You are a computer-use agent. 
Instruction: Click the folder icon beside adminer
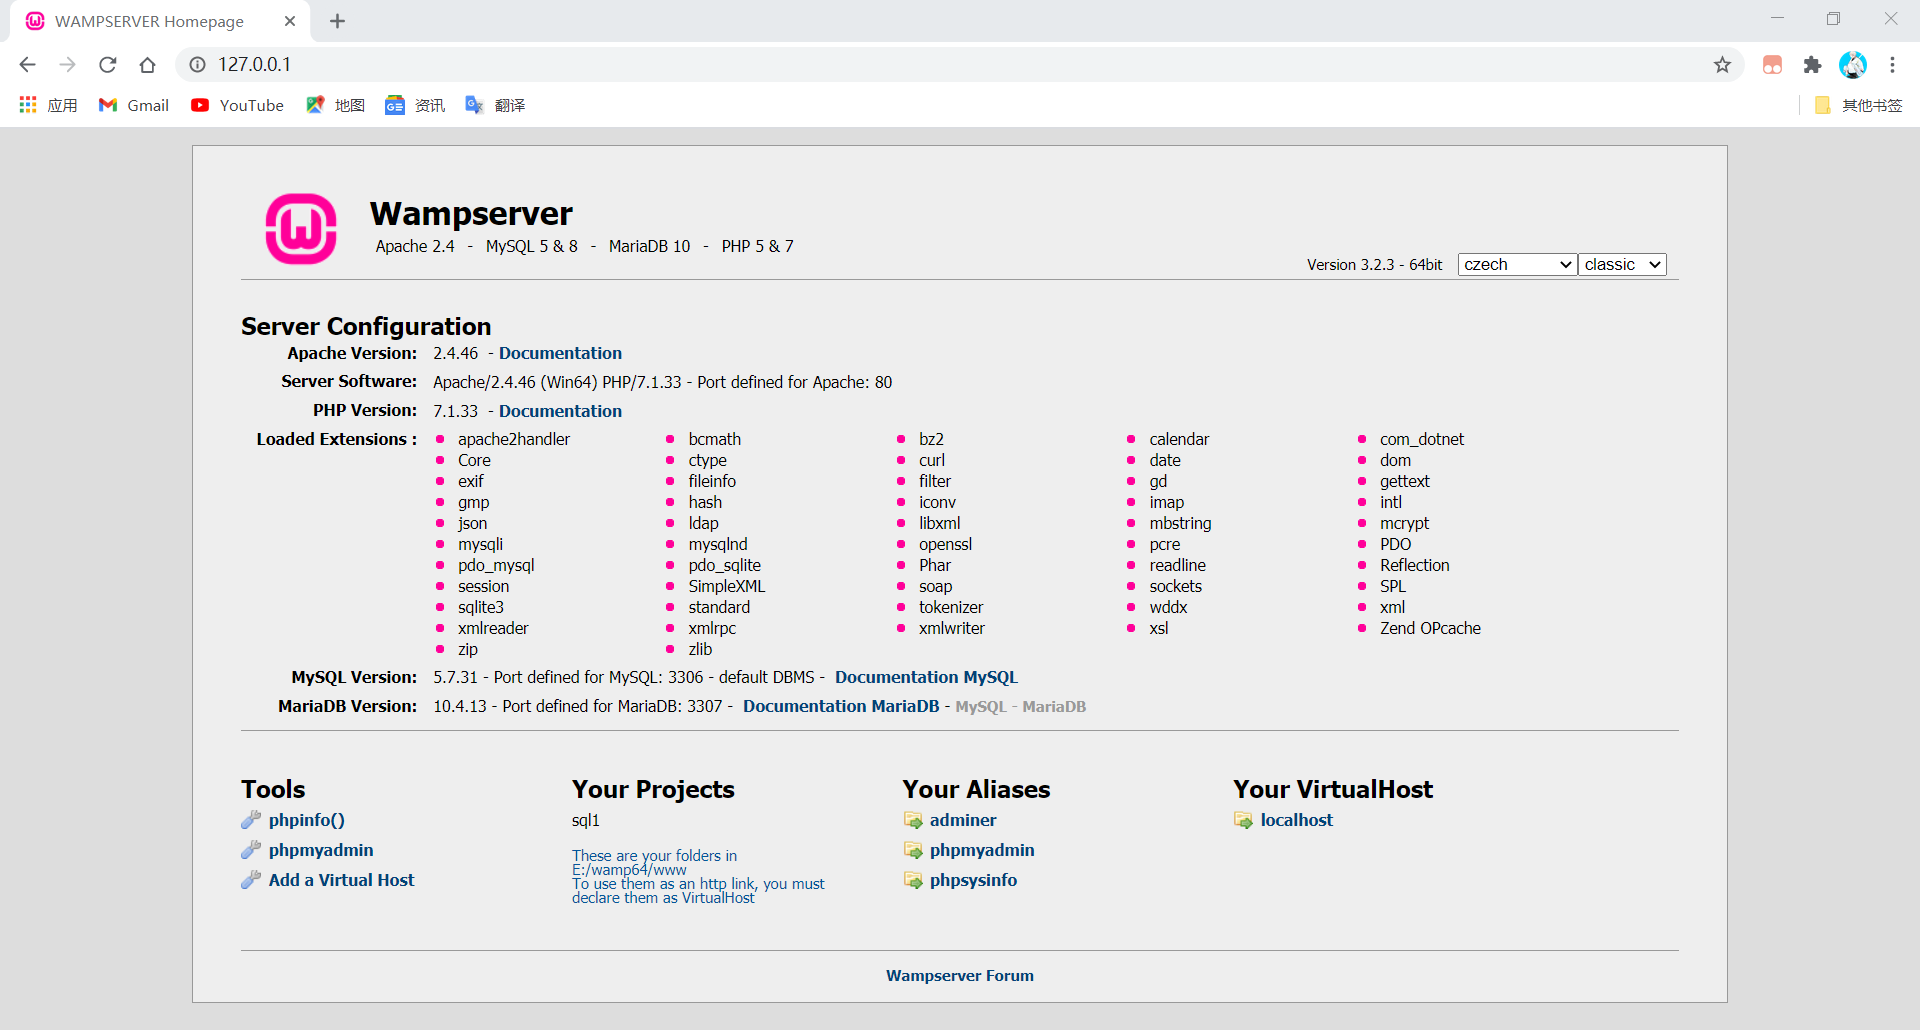[x=913, y=820]
